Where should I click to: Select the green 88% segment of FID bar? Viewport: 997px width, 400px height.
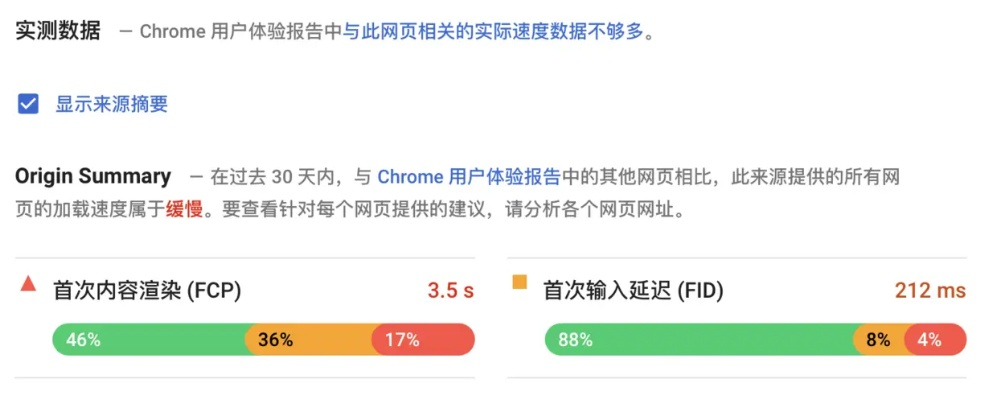click(698, 340)
